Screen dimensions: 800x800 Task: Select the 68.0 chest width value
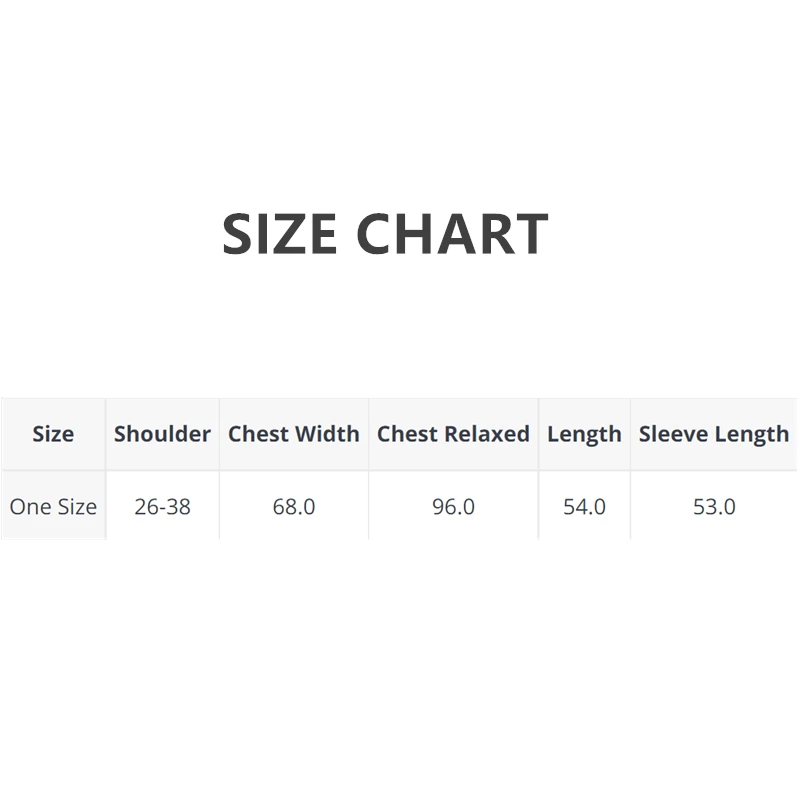294,507
